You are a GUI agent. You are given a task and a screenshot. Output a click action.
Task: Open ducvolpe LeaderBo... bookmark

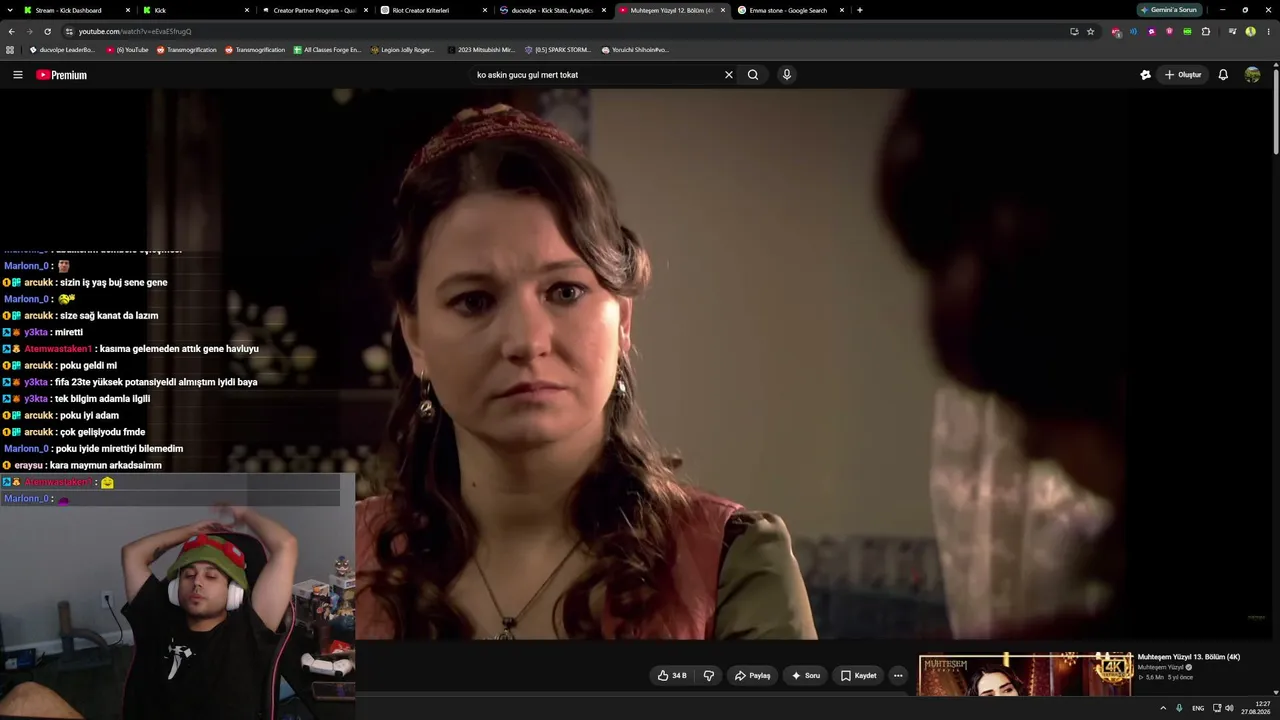coord(62,50)
